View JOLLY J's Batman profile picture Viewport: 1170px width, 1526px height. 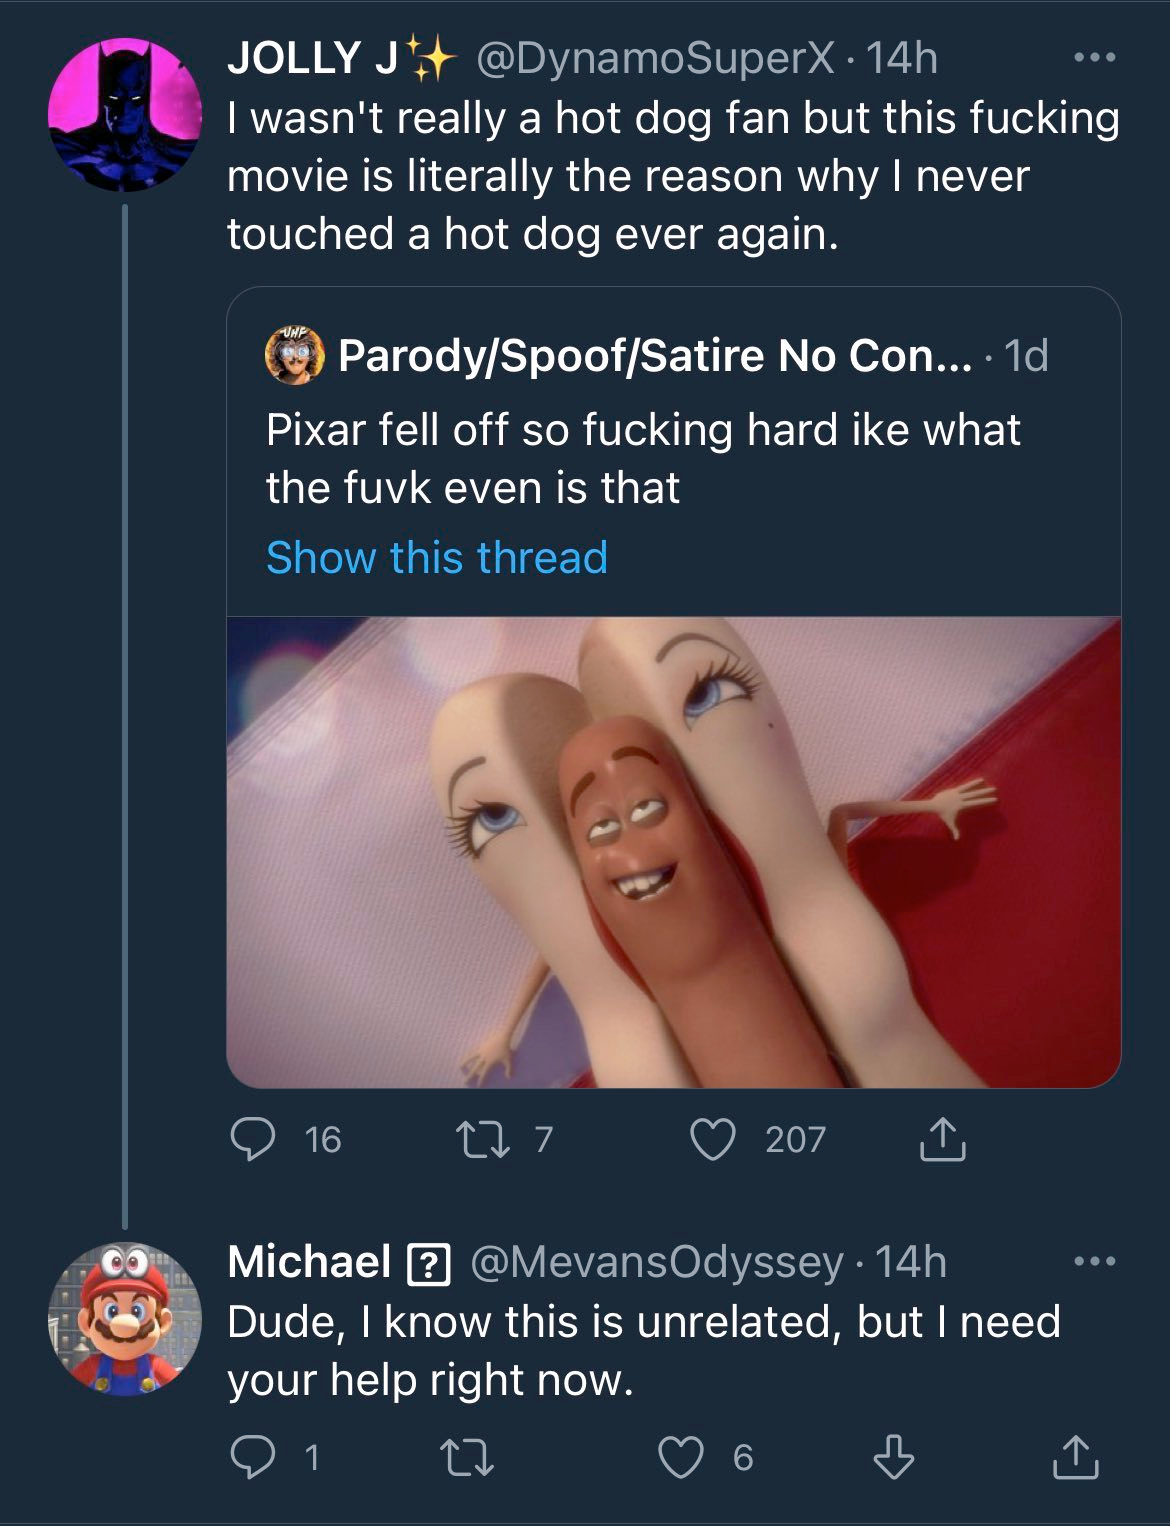pyautogui.click(x=125, y=115)
